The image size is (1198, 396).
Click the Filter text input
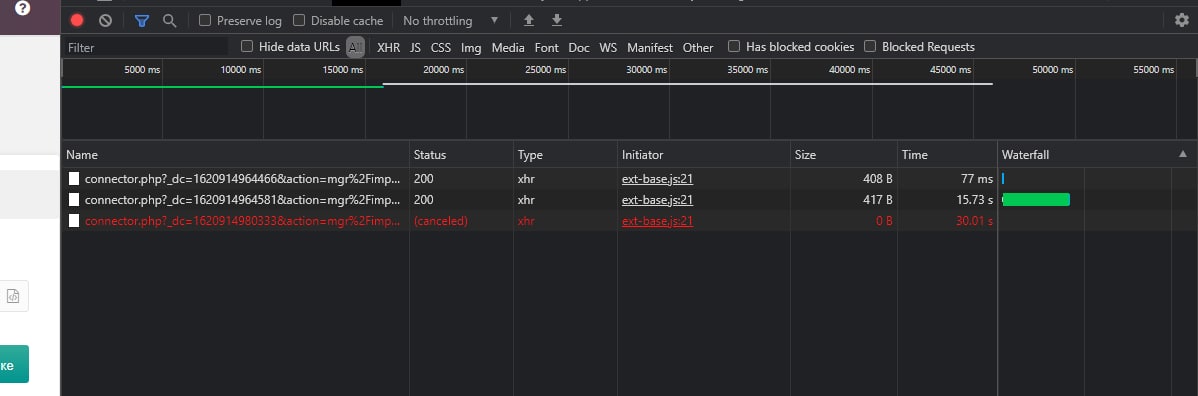click(145, 47)
